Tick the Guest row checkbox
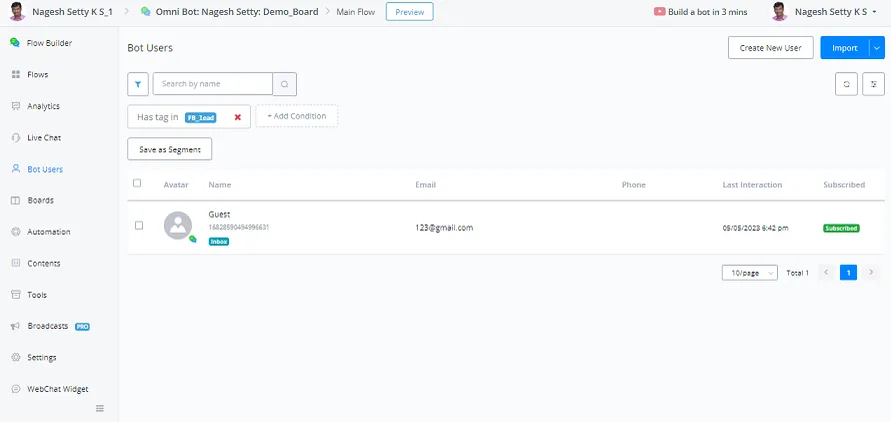Screen dimensions: 891x422 coord(139,225)
